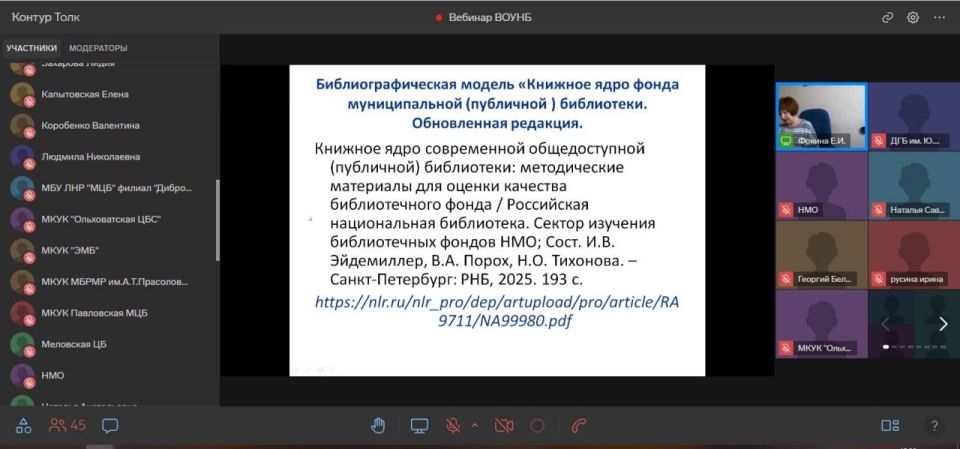Click muted mic badge on русина ирина tile

pyautogui.click(x=878, y=279)
